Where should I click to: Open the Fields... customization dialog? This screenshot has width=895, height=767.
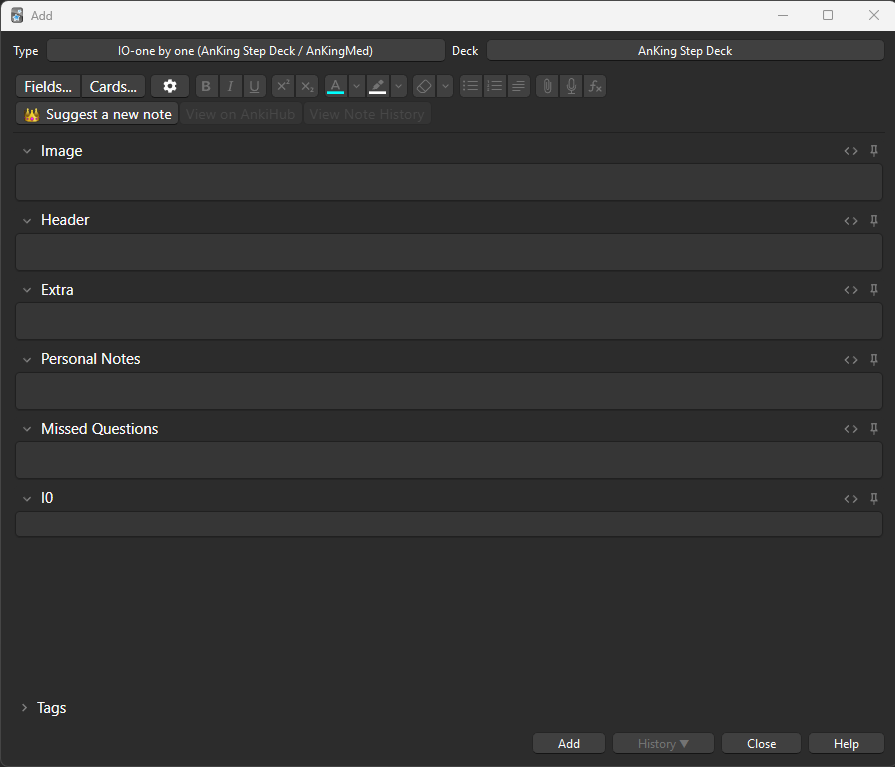[x=47, y=87]
